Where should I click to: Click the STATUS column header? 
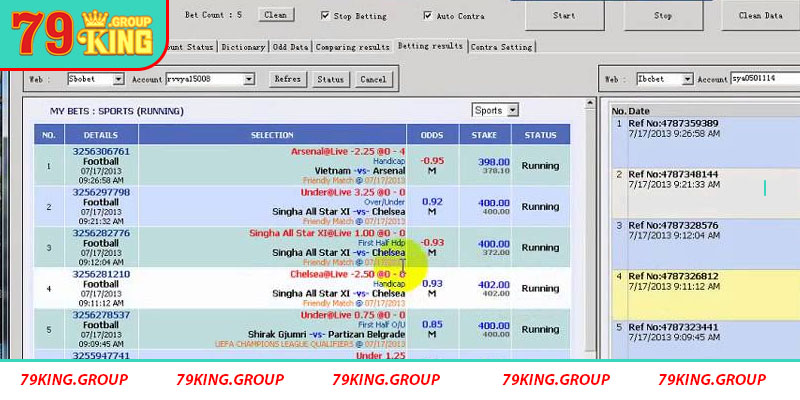point(540,135)
